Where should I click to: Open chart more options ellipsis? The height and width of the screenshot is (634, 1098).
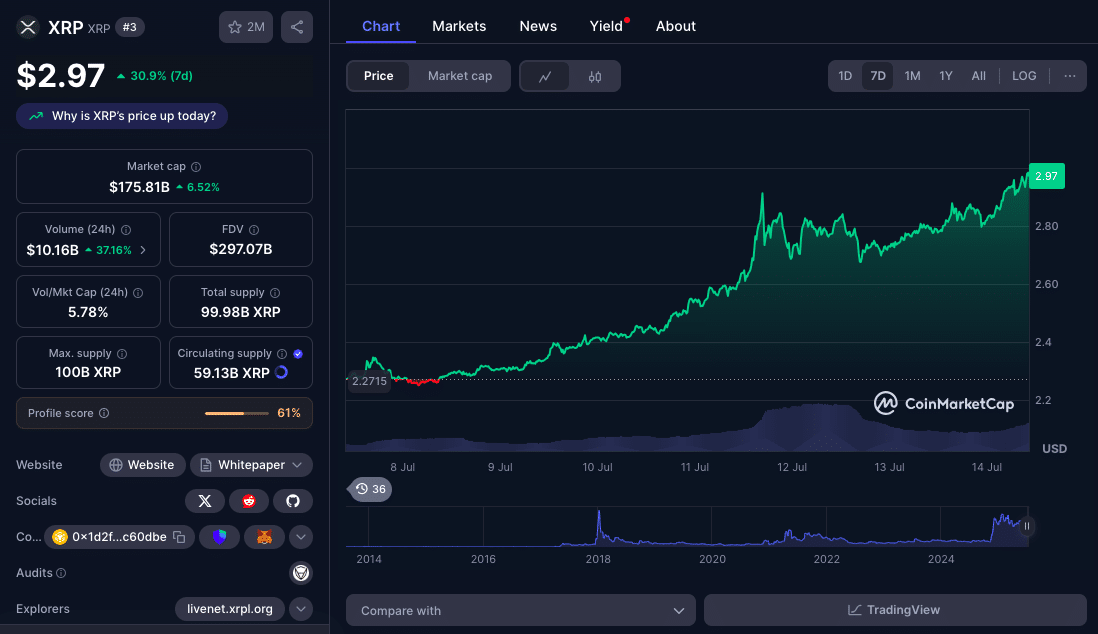point(1069,76)
